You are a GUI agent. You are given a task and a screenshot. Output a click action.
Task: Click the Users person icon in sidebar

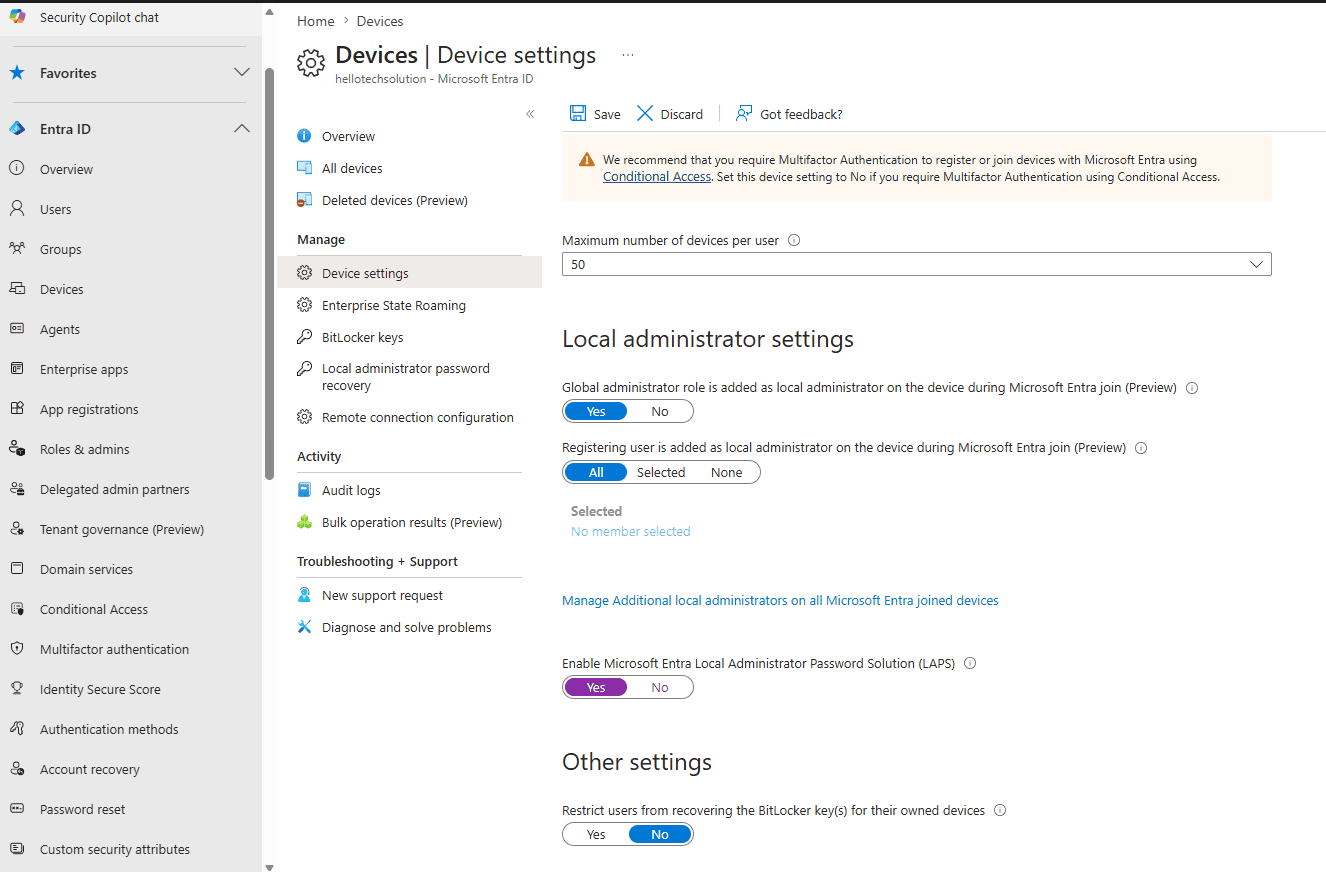point(17,209)
